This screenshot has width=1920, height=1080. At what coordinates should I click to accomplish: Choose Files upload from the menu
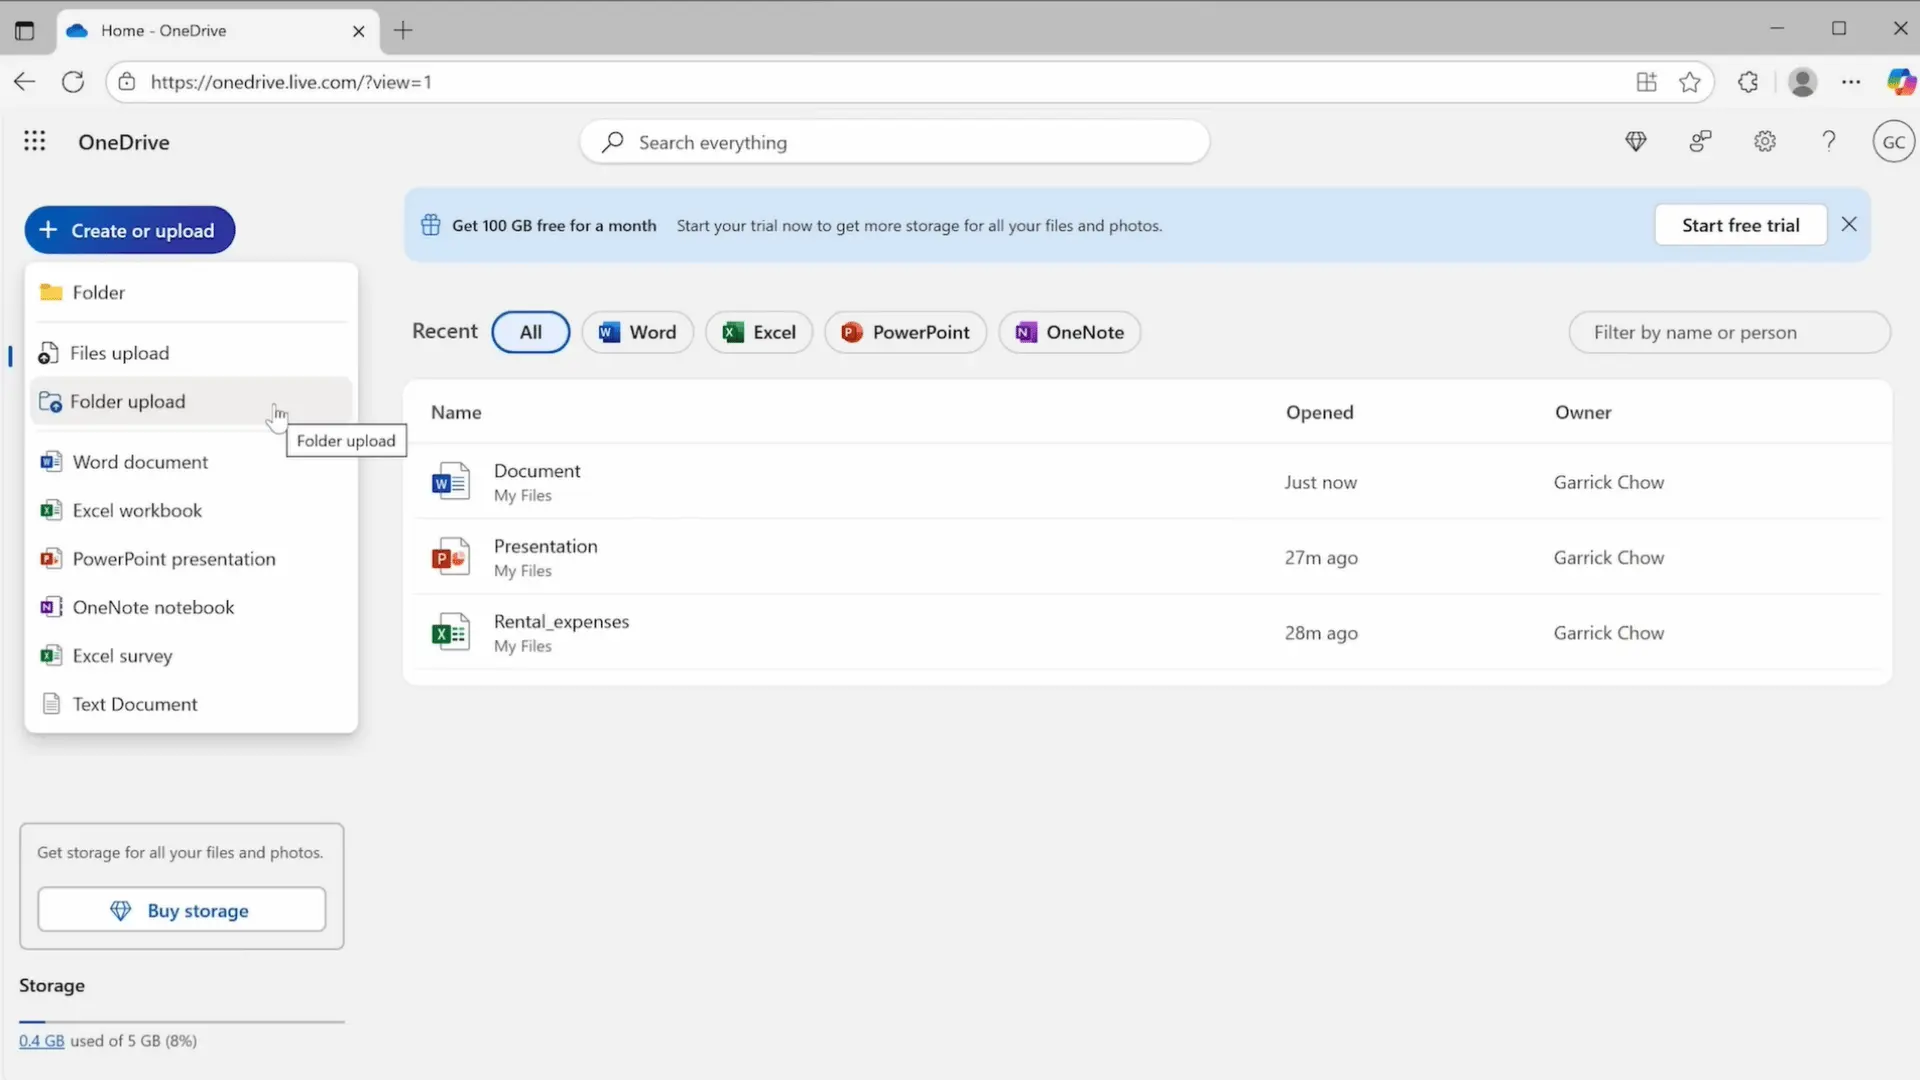click(x=191, y=353)
